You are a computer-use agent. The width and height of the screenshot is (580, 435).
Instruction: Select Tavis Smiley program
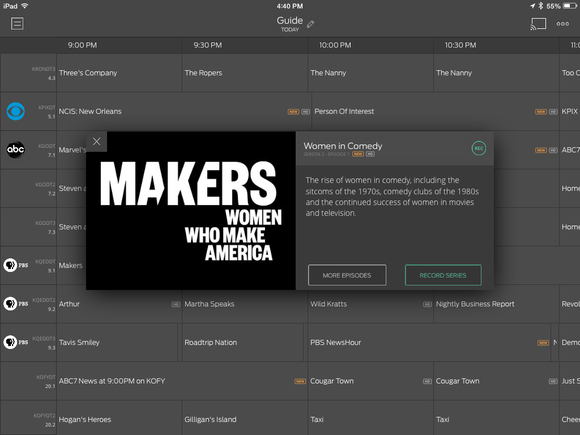click(117, 343)
